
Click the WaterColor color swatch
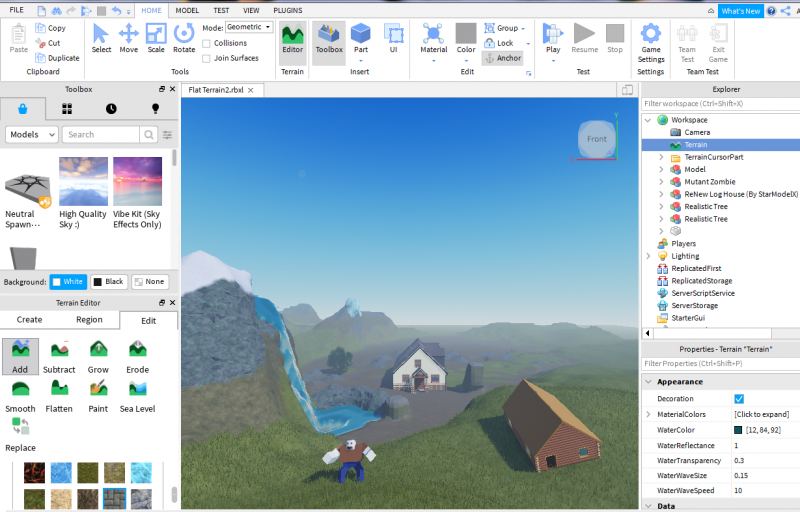tap(738, 430)
